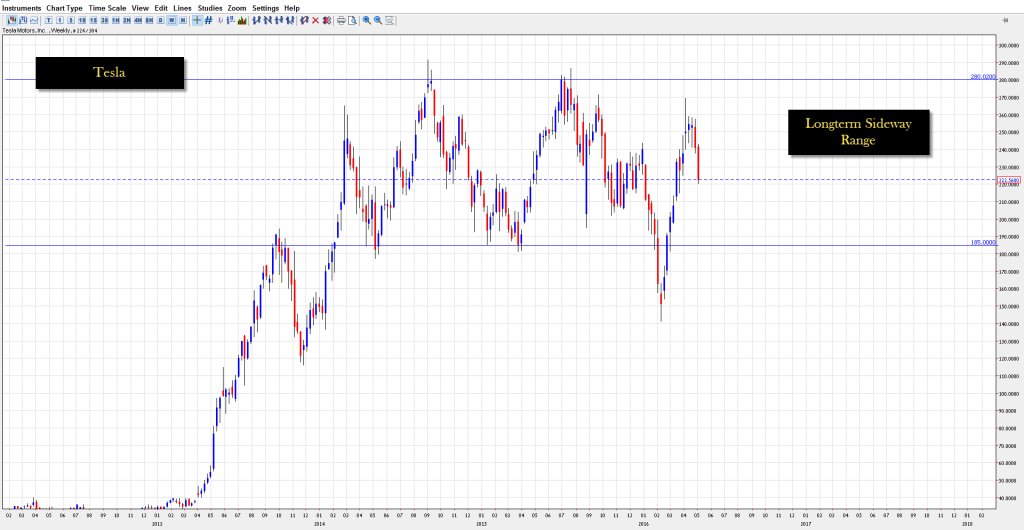Click the price scale ruler icon
Viewport: 1024px width, 530px height.
230,20
